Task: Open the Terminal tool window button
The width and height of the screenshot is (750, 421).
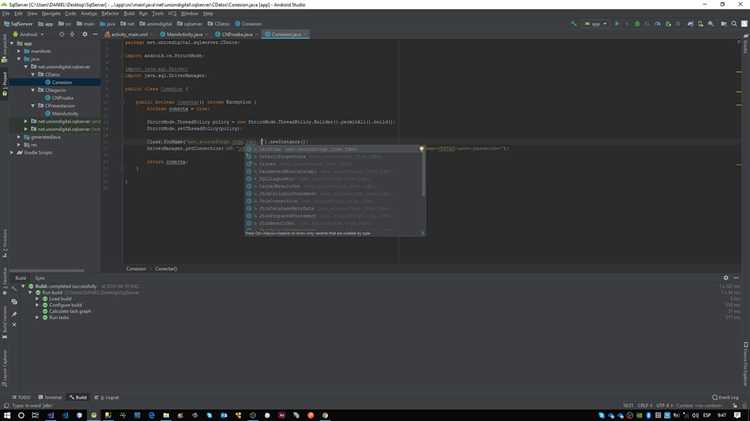Action: tap(51, 397)
